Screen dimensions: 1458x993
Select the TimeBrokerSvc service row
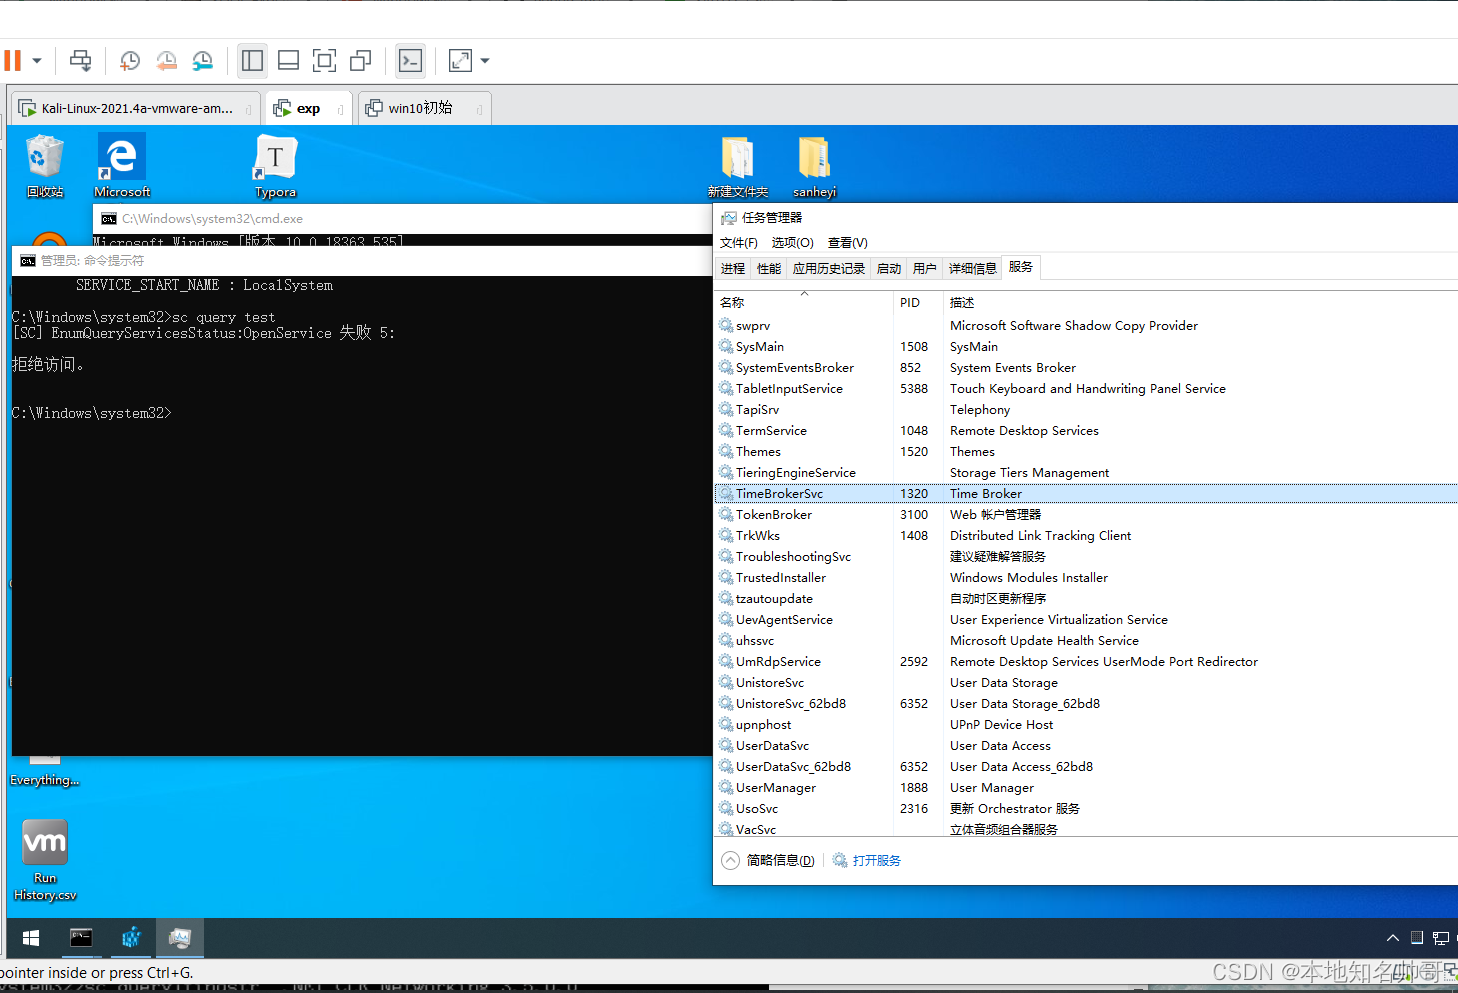(1086, 493)
